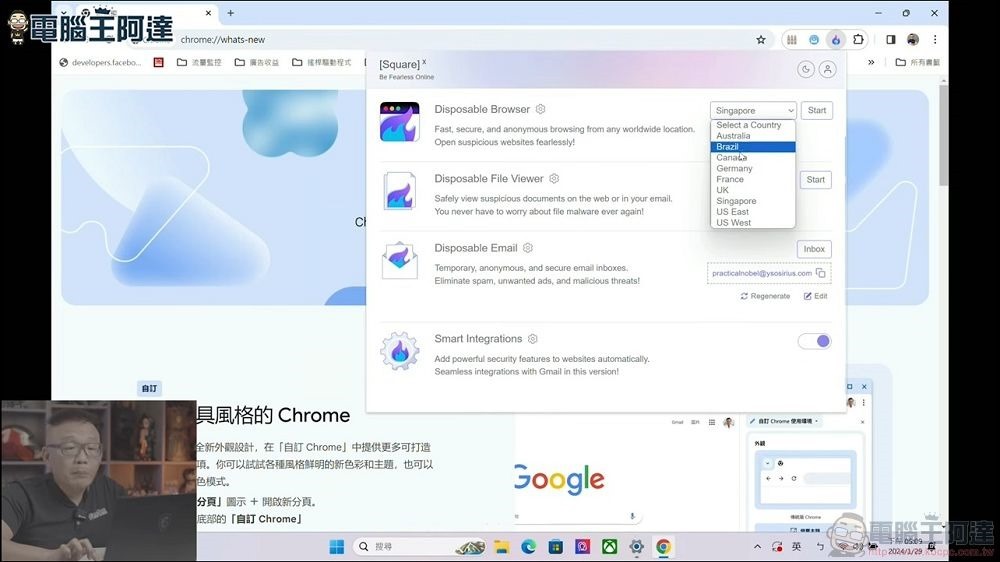Open the 廣告收益 bookmark folder
Screen dimensions: 1000x562
[256, 63]
